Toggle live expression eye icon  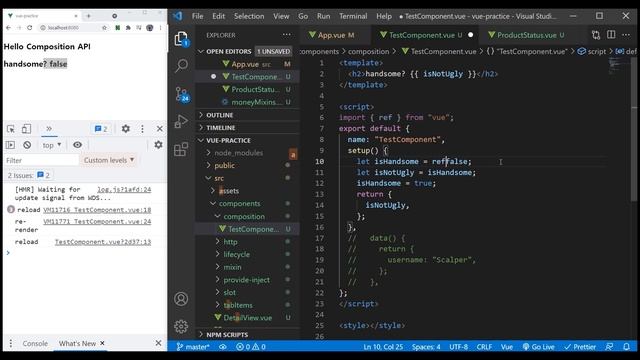tap(78, 145)
